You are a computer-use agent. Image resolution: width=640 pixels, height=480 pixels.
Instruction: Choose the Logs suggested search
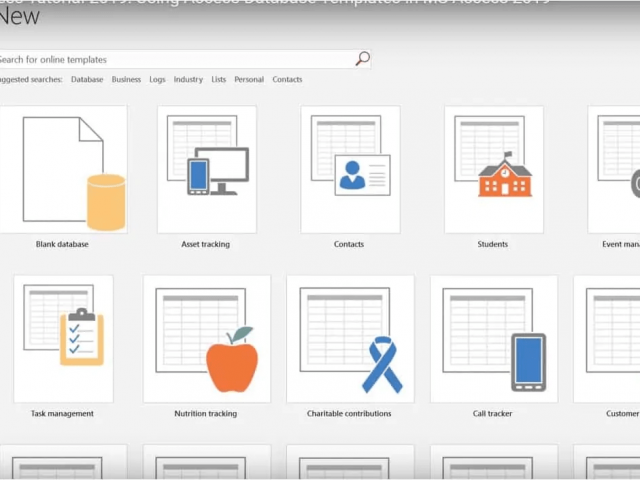tap(157, 80)
